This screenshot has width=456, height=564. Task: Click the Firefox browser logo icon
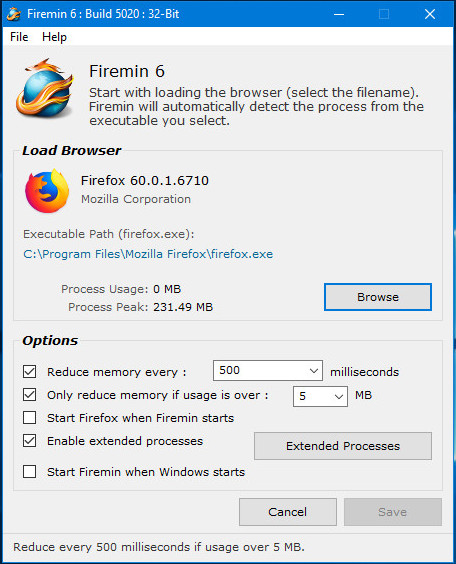point(47,191)
